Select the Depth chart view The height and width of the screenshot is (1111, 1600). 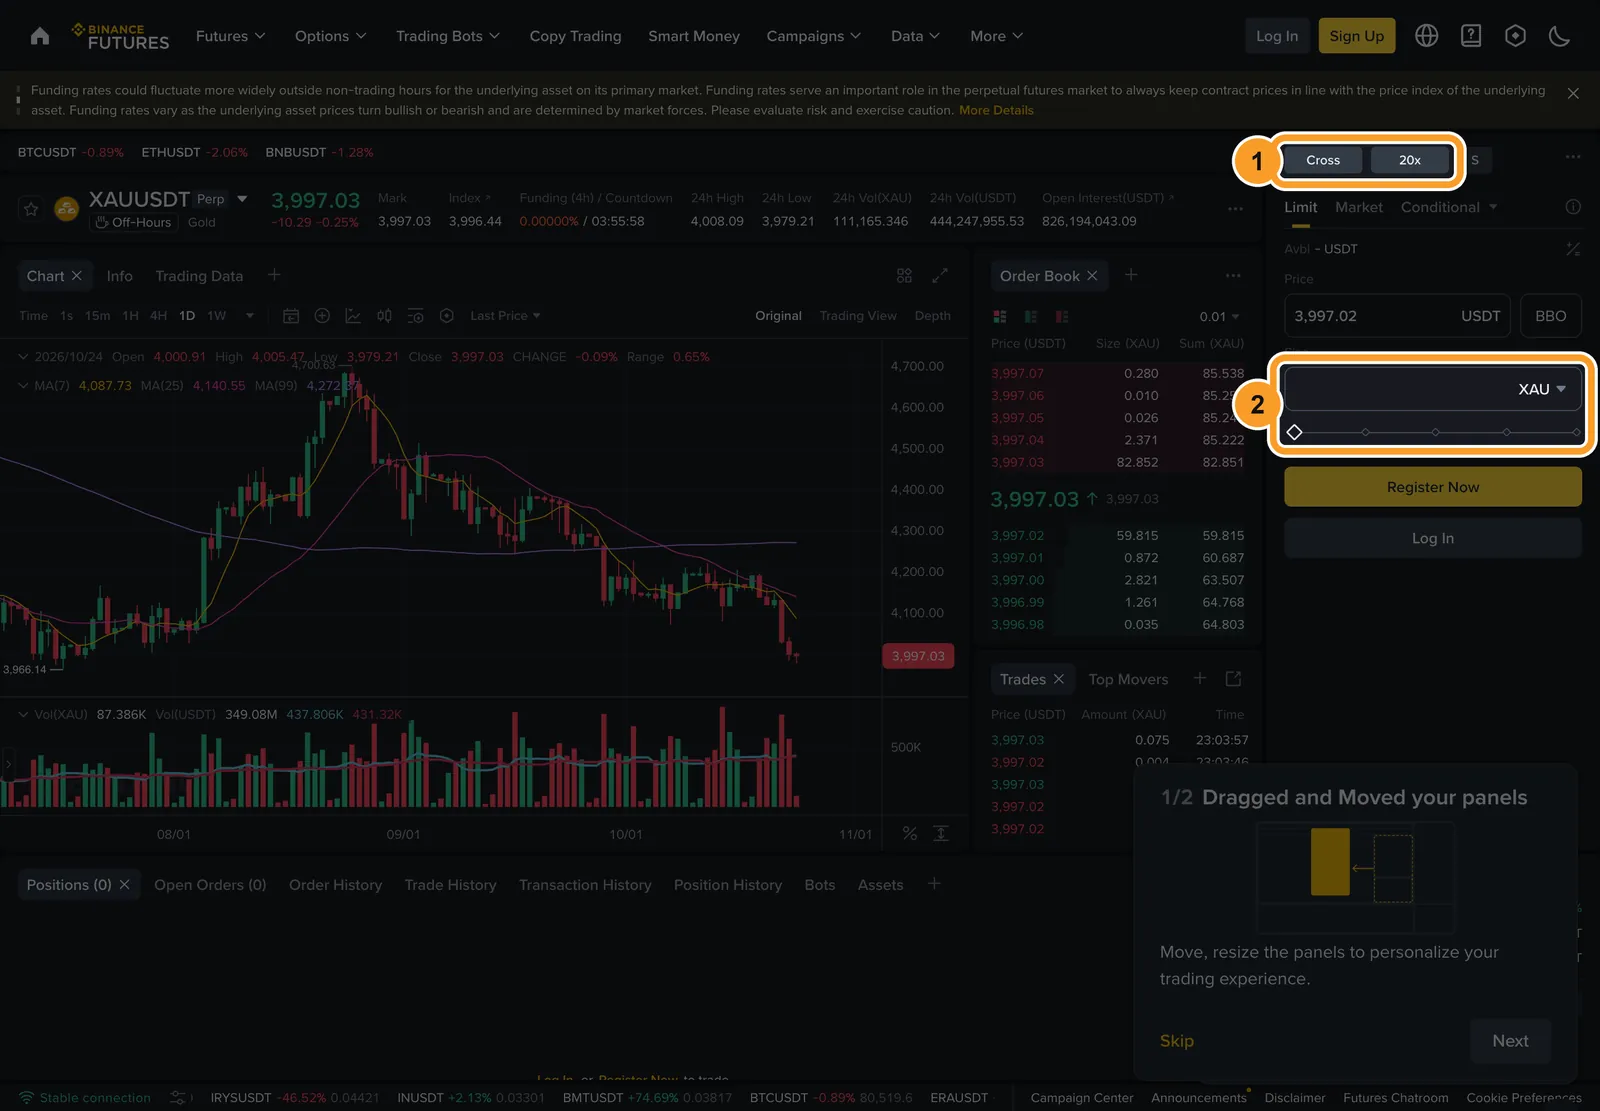(x=932, y=316)
